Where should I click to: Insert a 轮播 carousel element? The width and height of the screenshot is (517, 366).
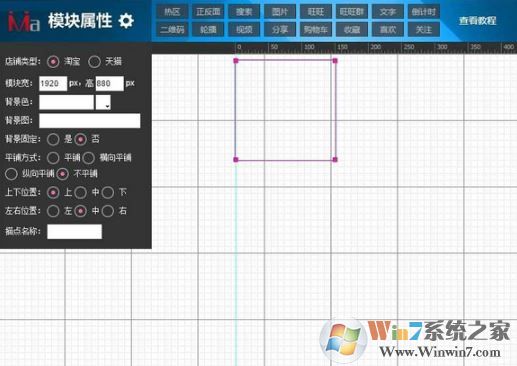pos(208,30)
